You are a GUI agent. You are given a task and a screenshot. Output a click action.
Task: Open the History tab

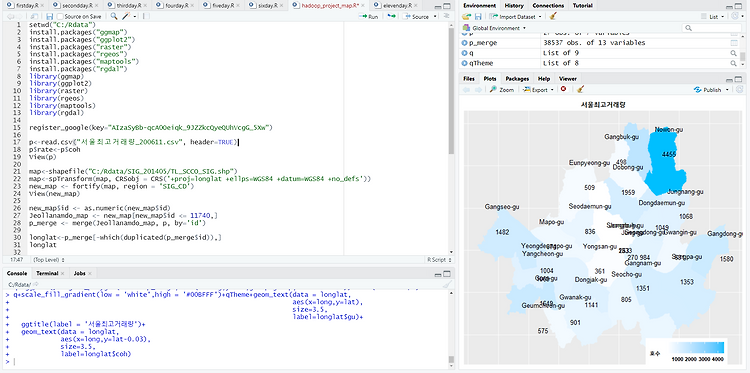pyautogui.click(x=514, y=5)
